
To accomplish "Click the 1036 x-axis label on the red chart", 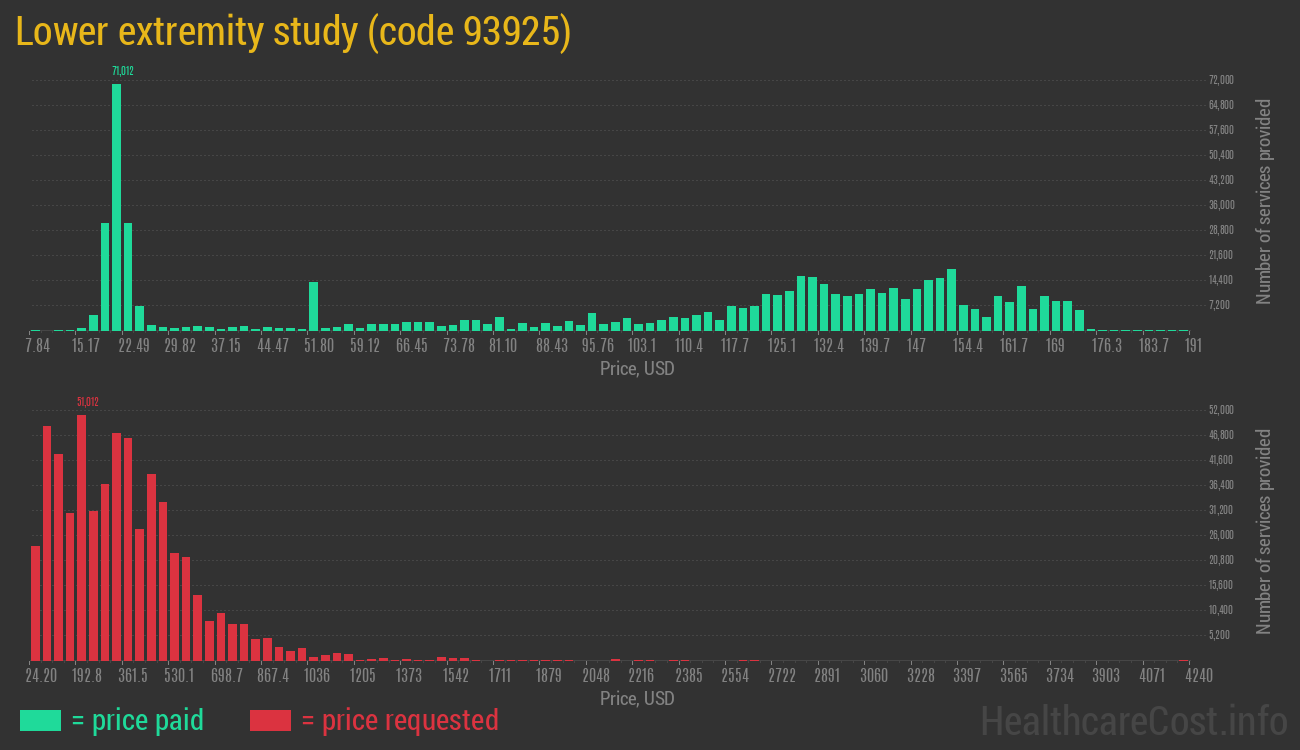I will 317,676.
